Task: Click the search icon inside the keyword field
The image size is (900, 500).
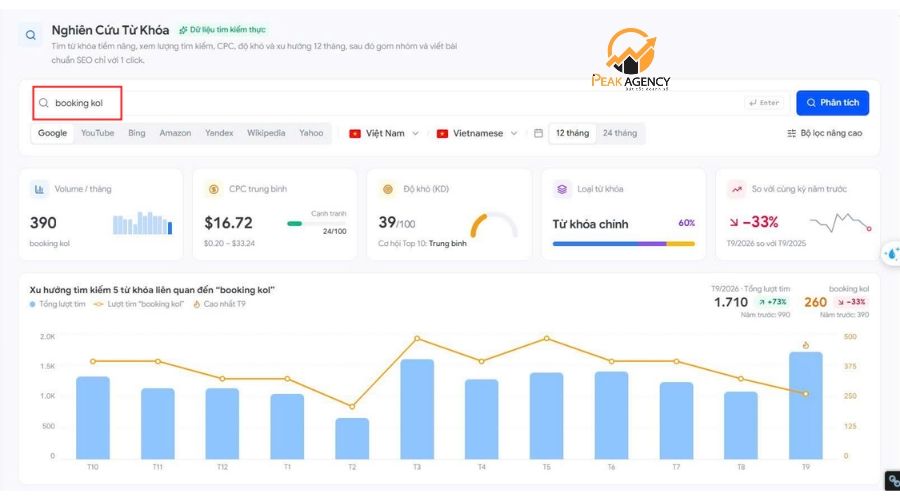Action: (44, 103)
